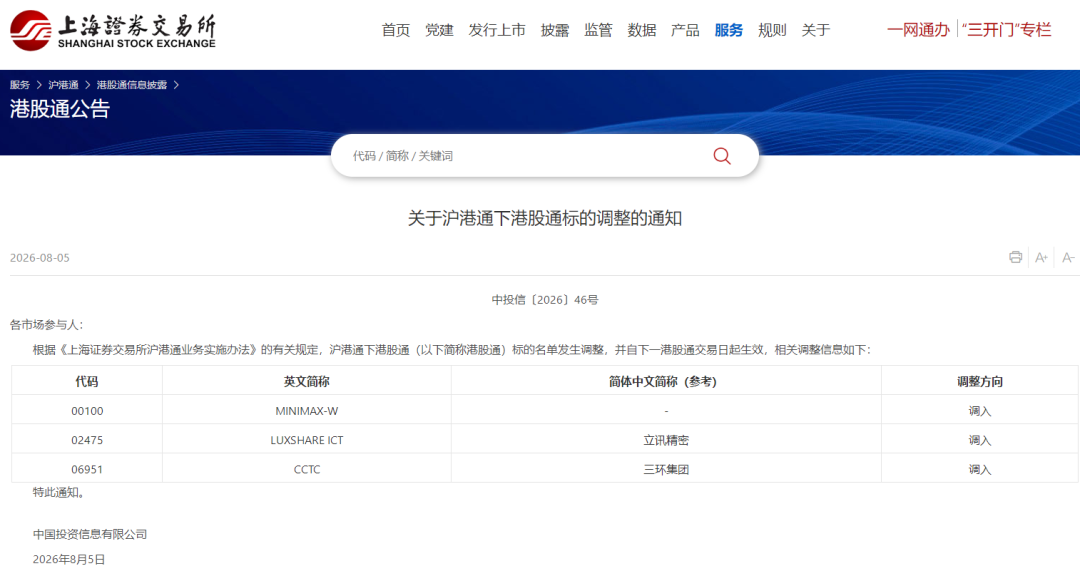
Task: Click the red search magnifier icon
Action: coord(722,156)
